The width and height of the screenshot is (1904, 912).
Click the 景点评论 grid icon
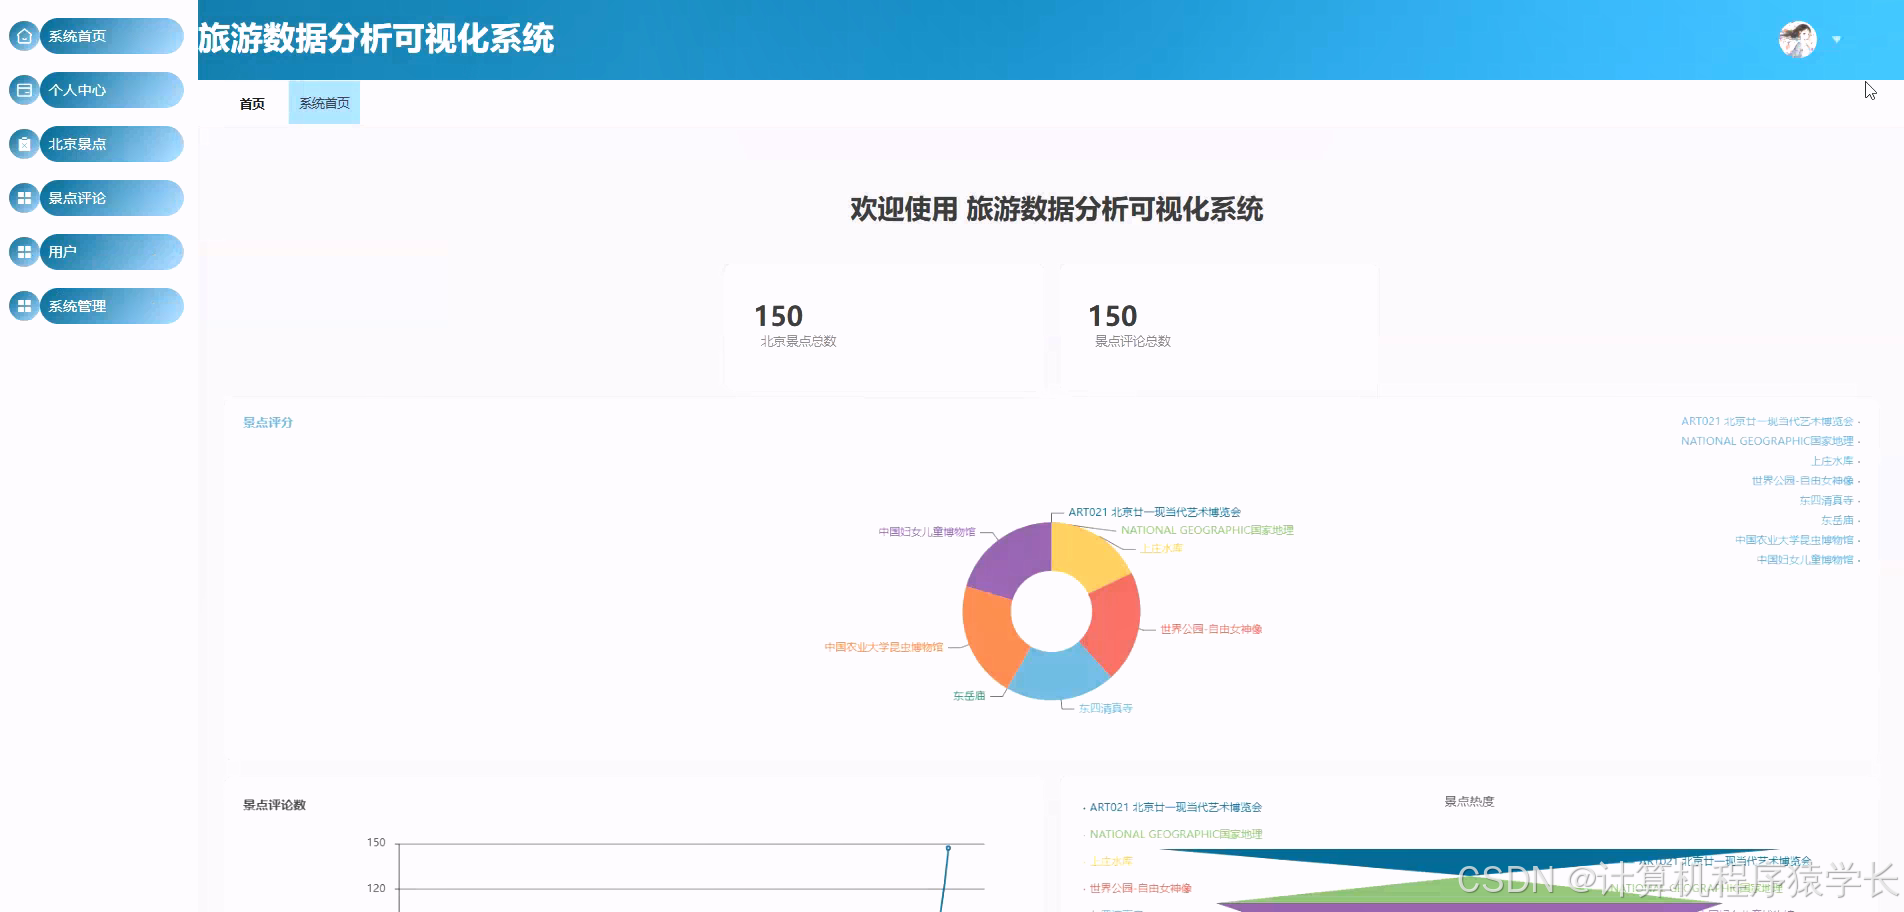point(23,197)
